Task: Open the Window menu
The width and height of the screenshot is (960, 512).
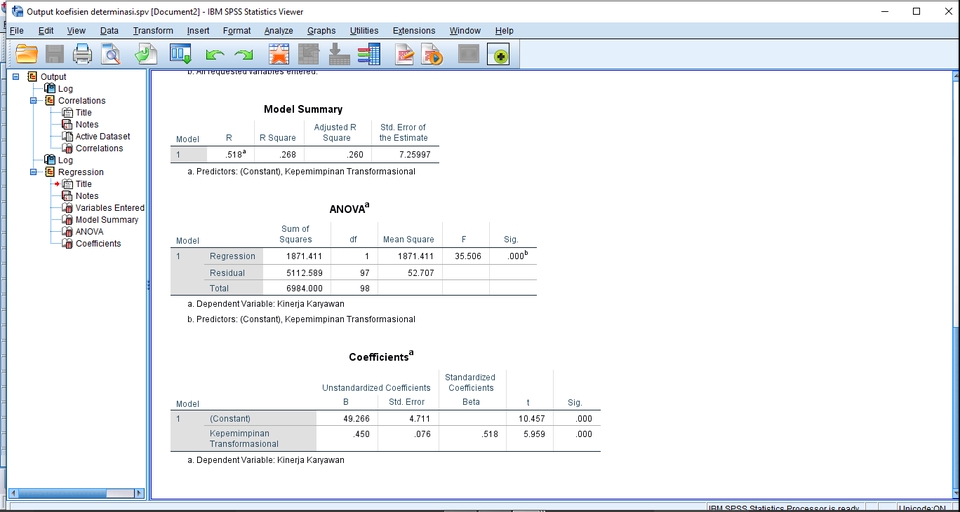Action: [465, 31]
